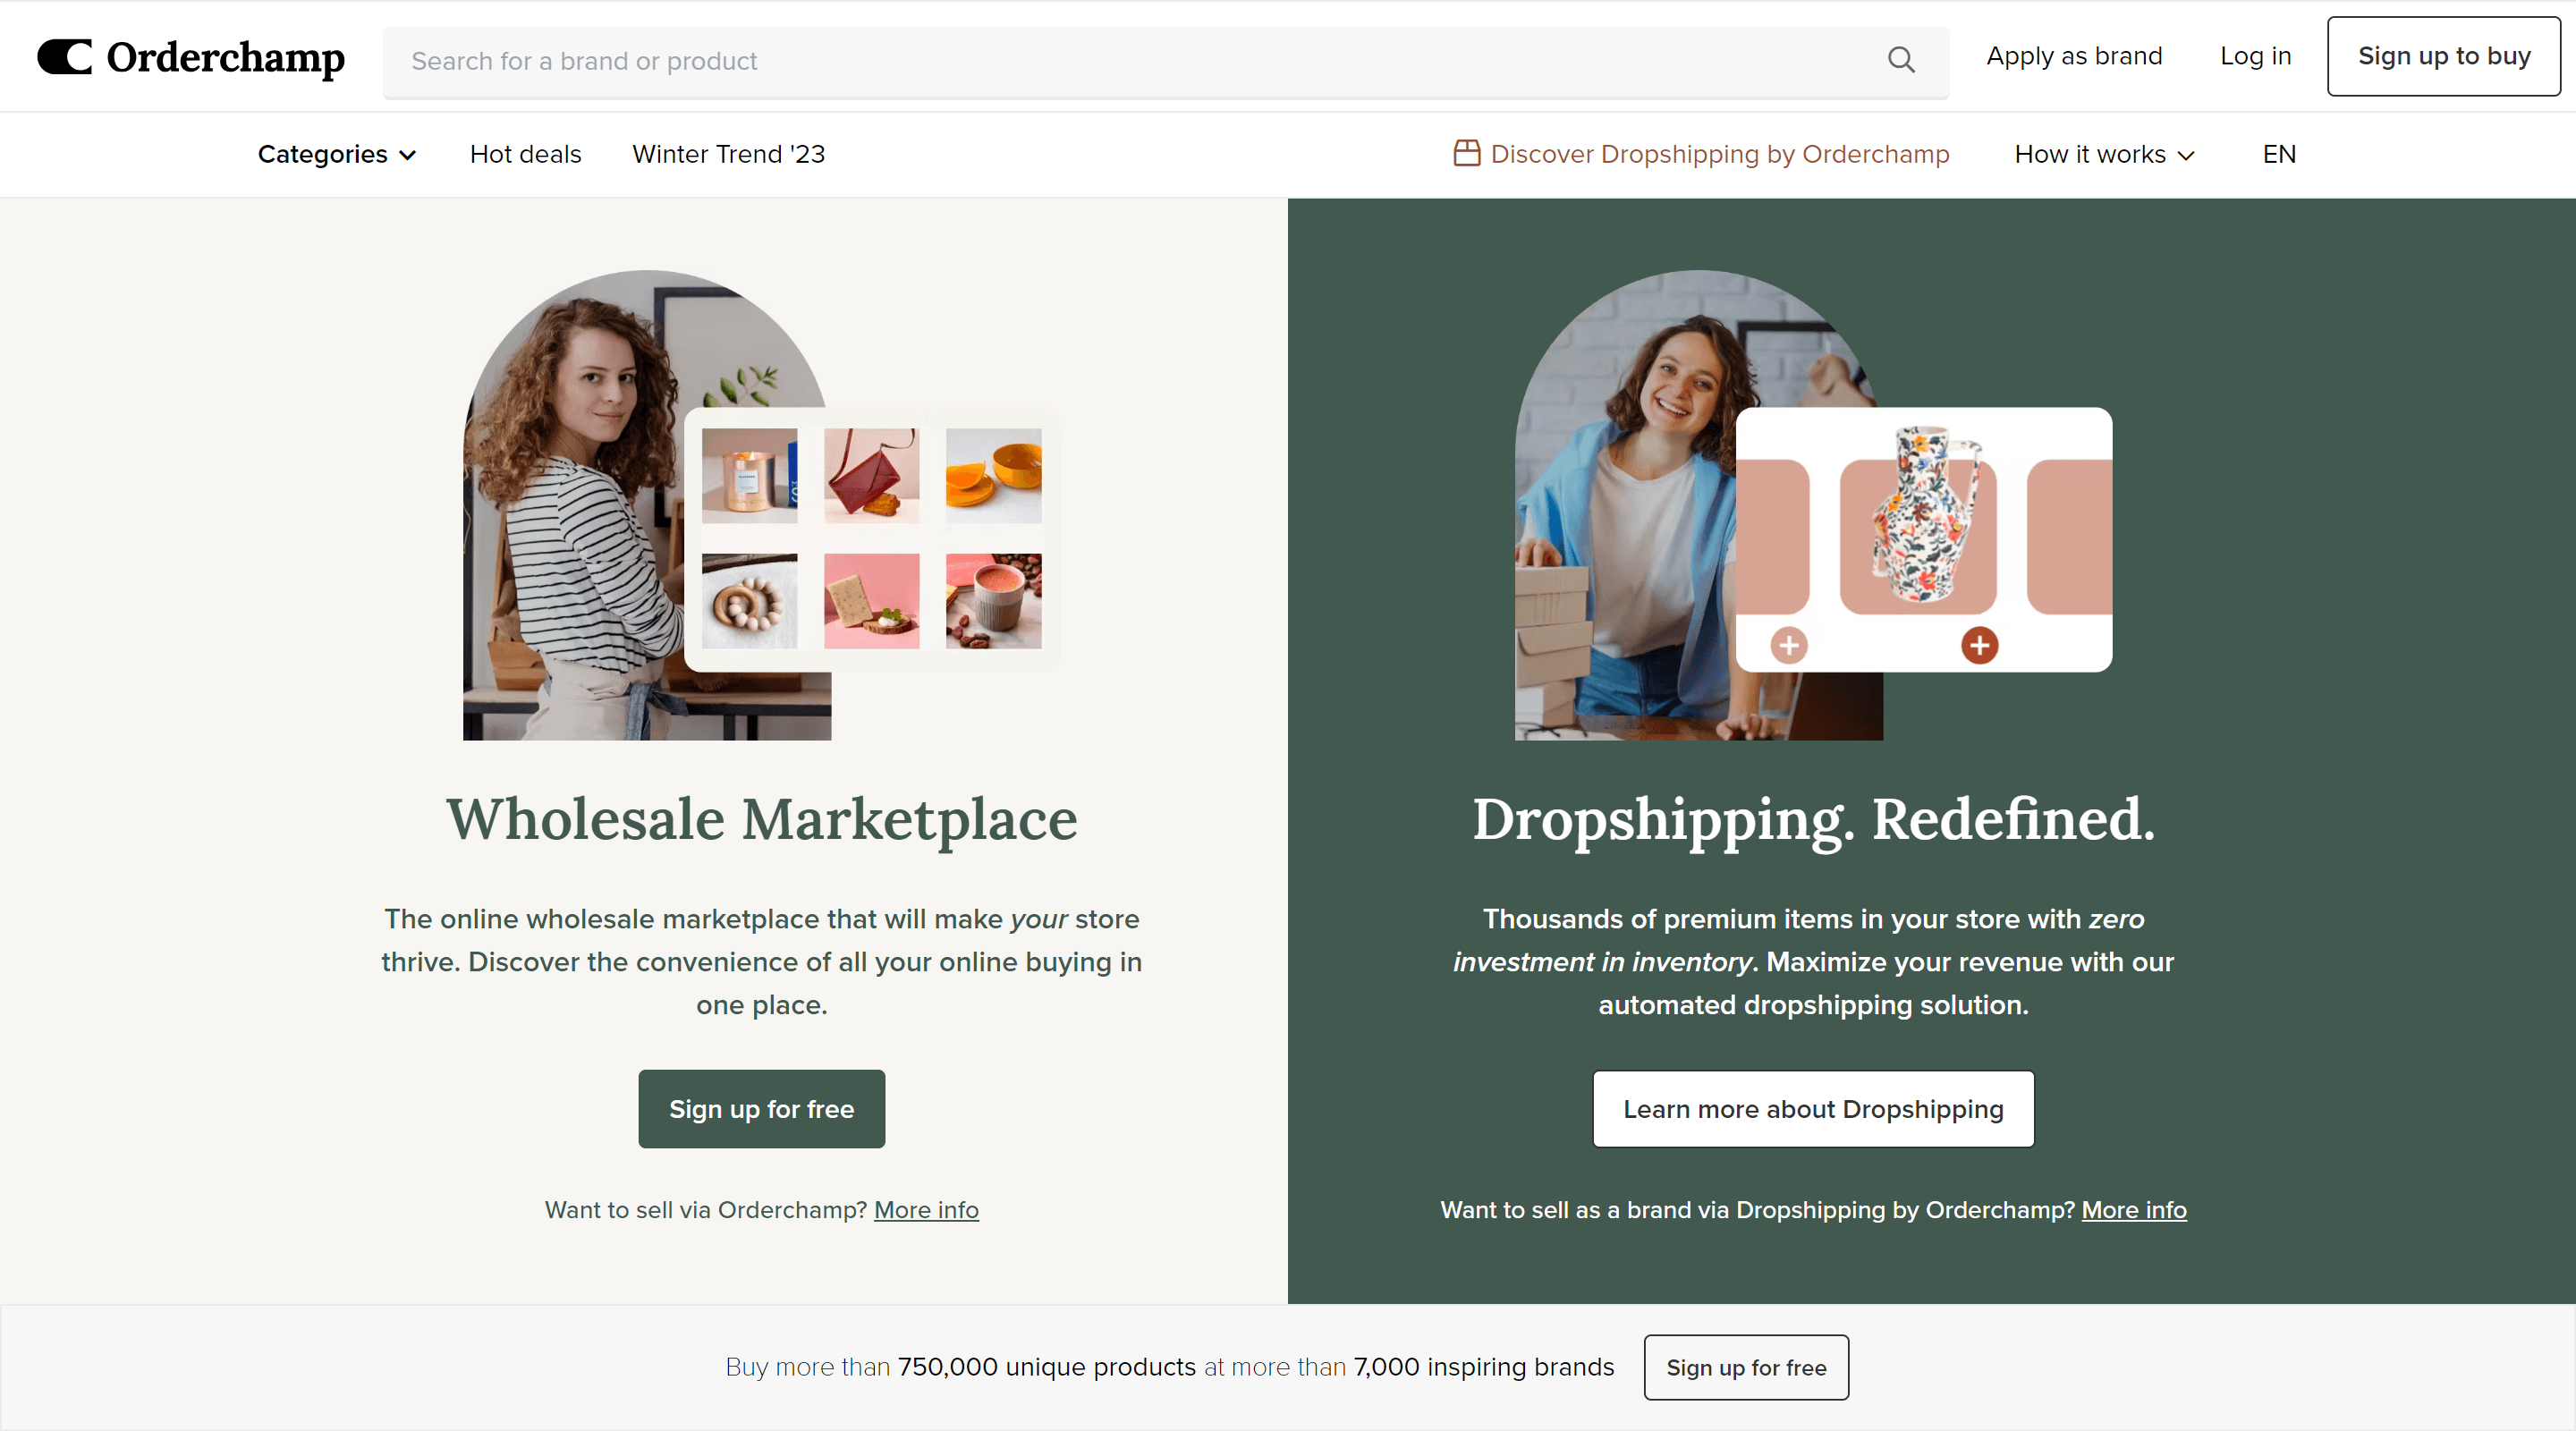Viewport: 2576px width, 1431px height.
Task: Open the Categories dropdown
Action: [x=336, y=154]
